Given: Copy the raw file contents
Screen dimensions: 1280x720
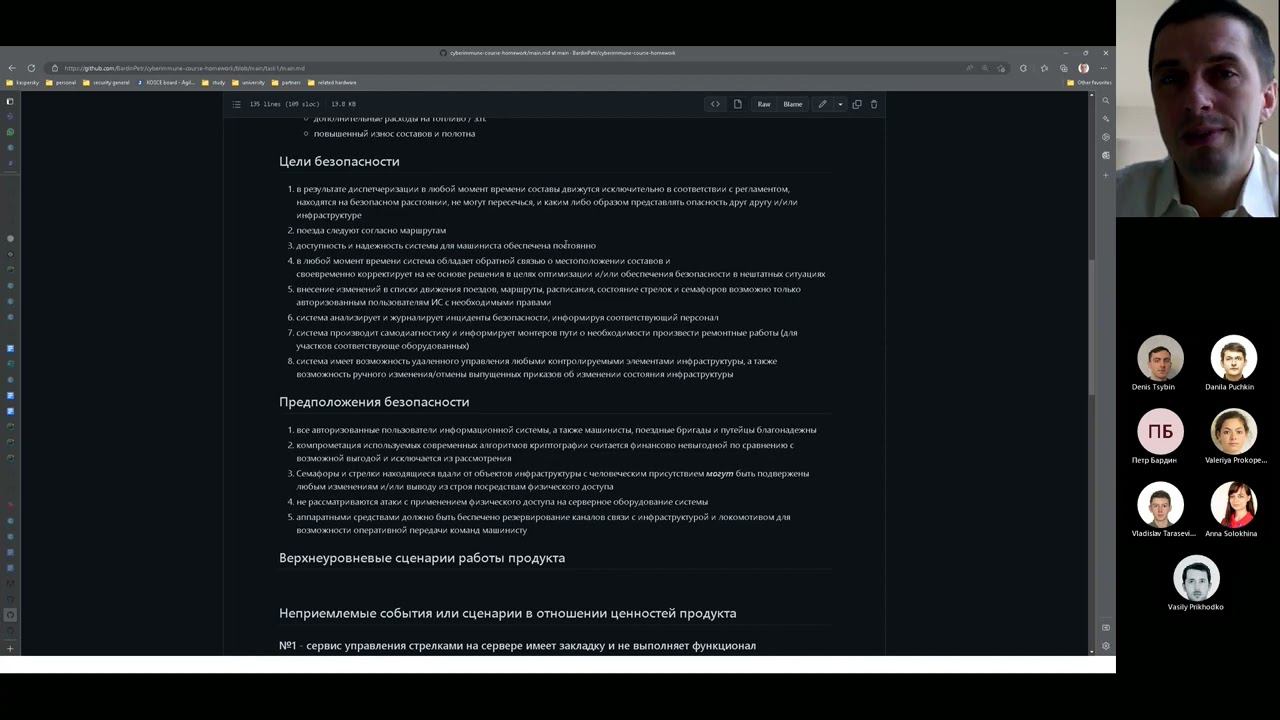Looking at the screenshot, I should tap(857, 104).
